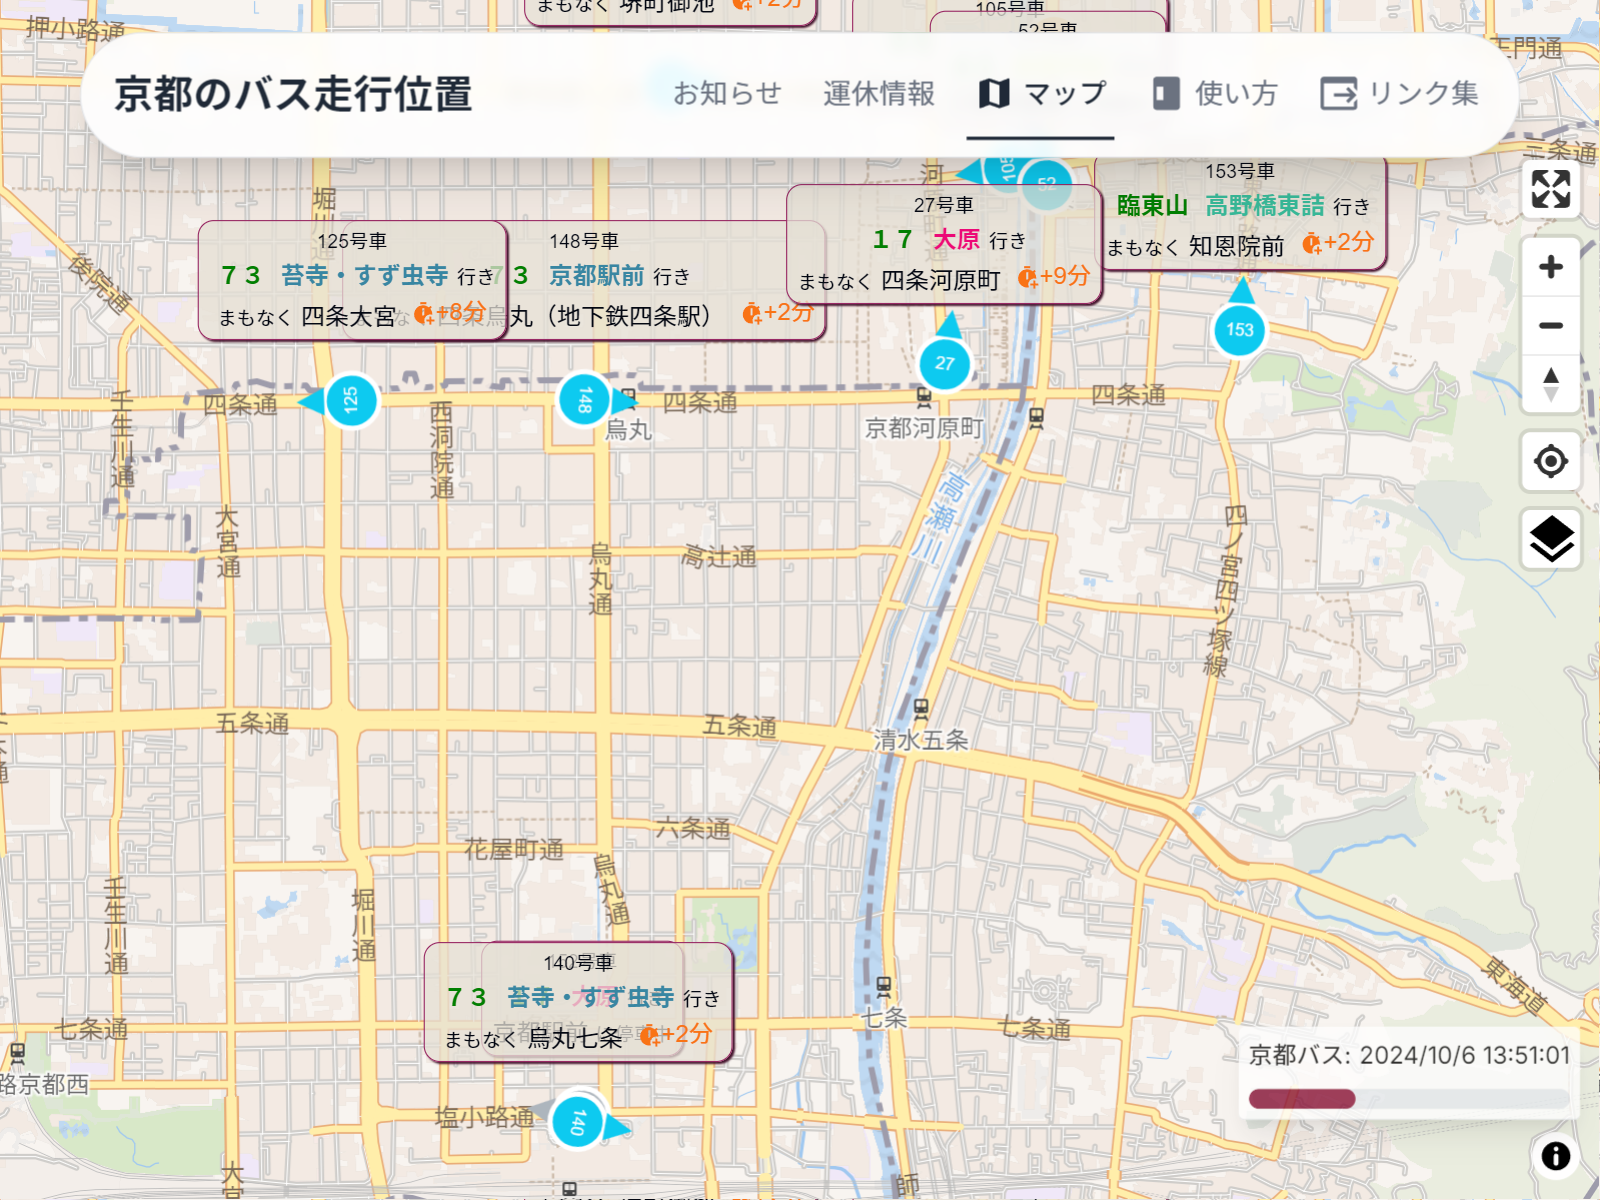Click the 京都バス update progress bar
The width and height of the screenshot is (1600, 1200).
[x=1409, y=1099]
